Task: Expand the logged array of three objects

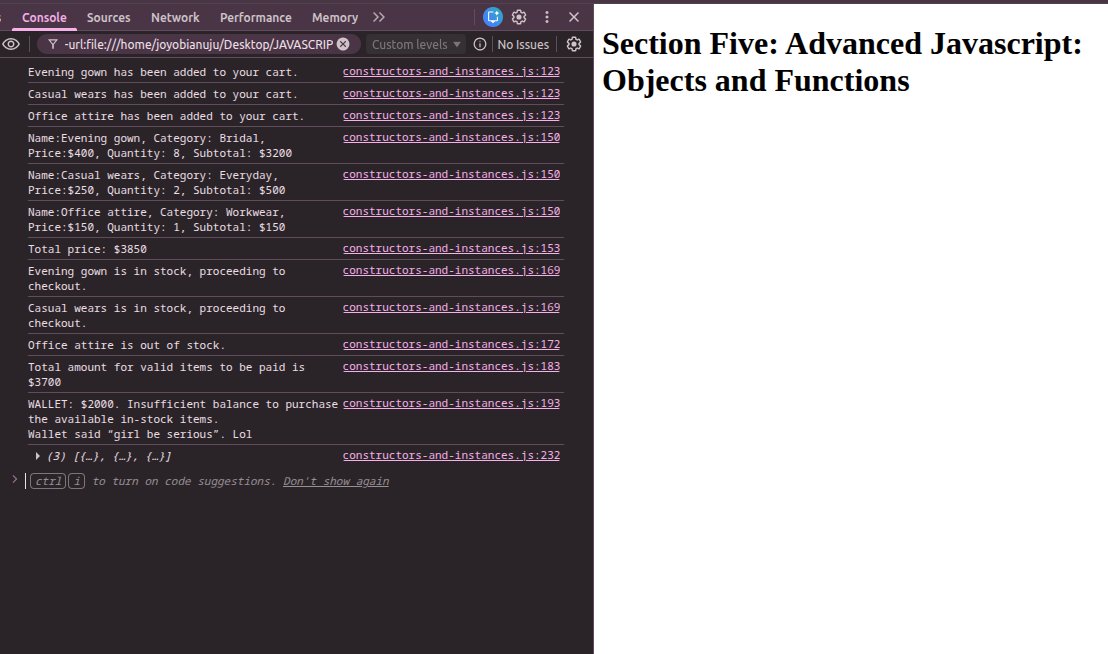Action: pyautogui.click(x=37, y=456)
